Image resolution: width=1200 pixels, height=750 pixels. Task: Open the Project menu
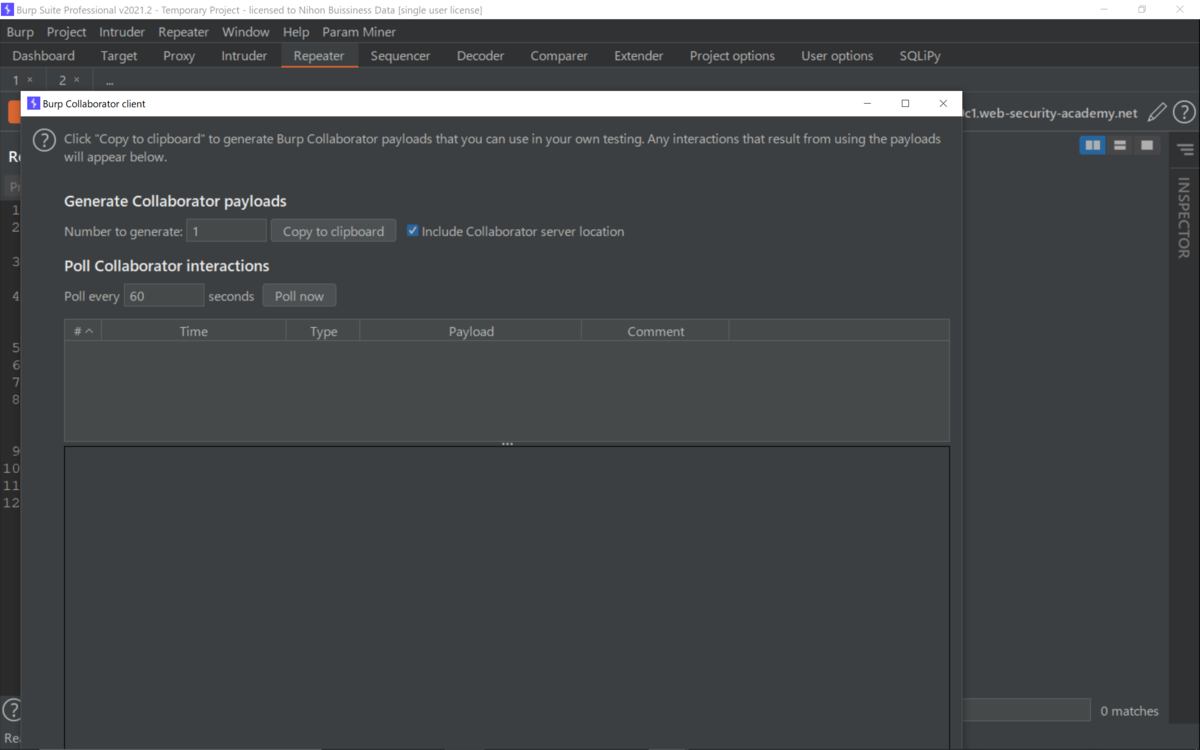tap(67, 32)
